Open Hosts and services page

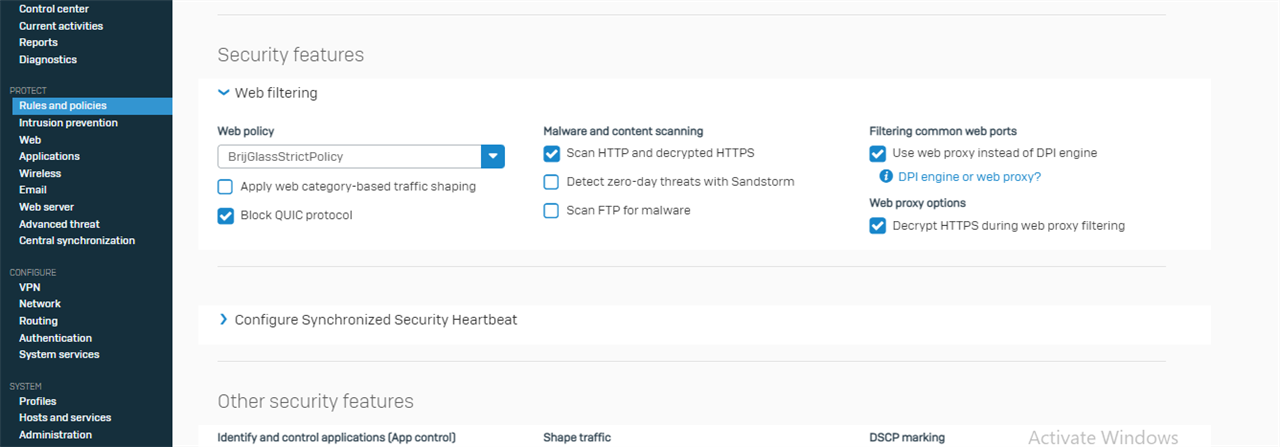65,418
